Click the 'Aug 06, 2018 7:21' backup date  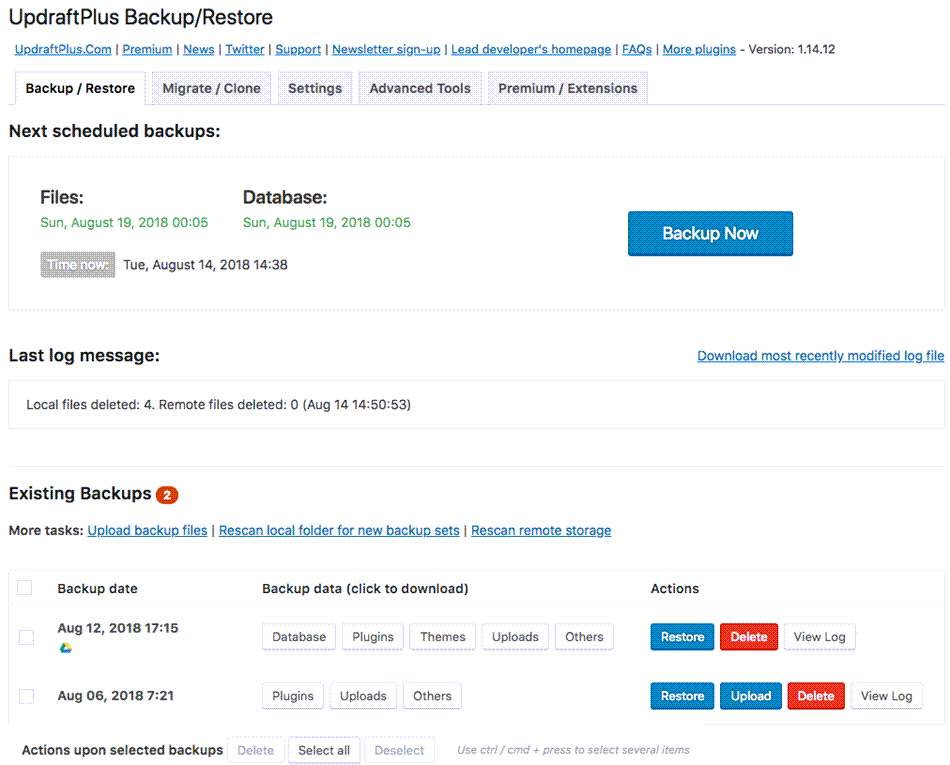click(x=116, y=696)
